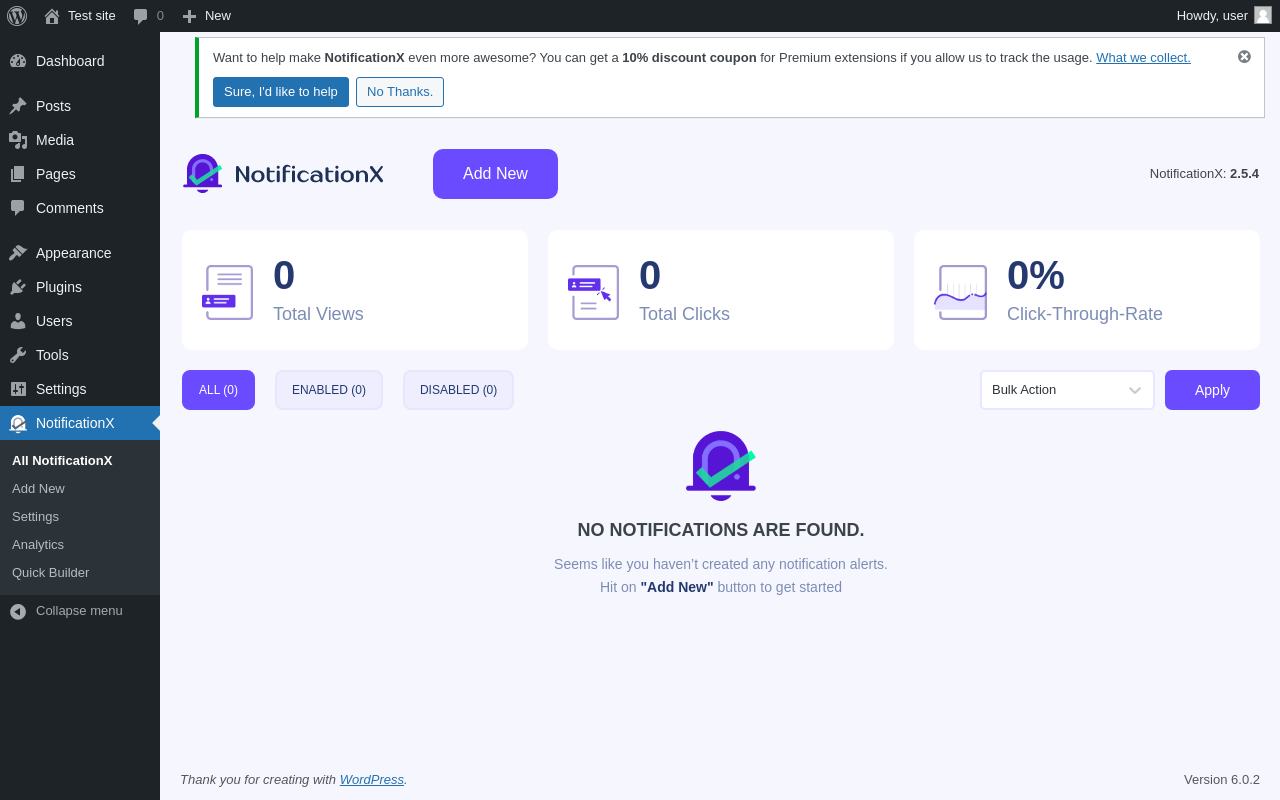Dismiss the tracking notice with X icon
This screenshot has height=800, width=1280.
[x=1244, y=57]
